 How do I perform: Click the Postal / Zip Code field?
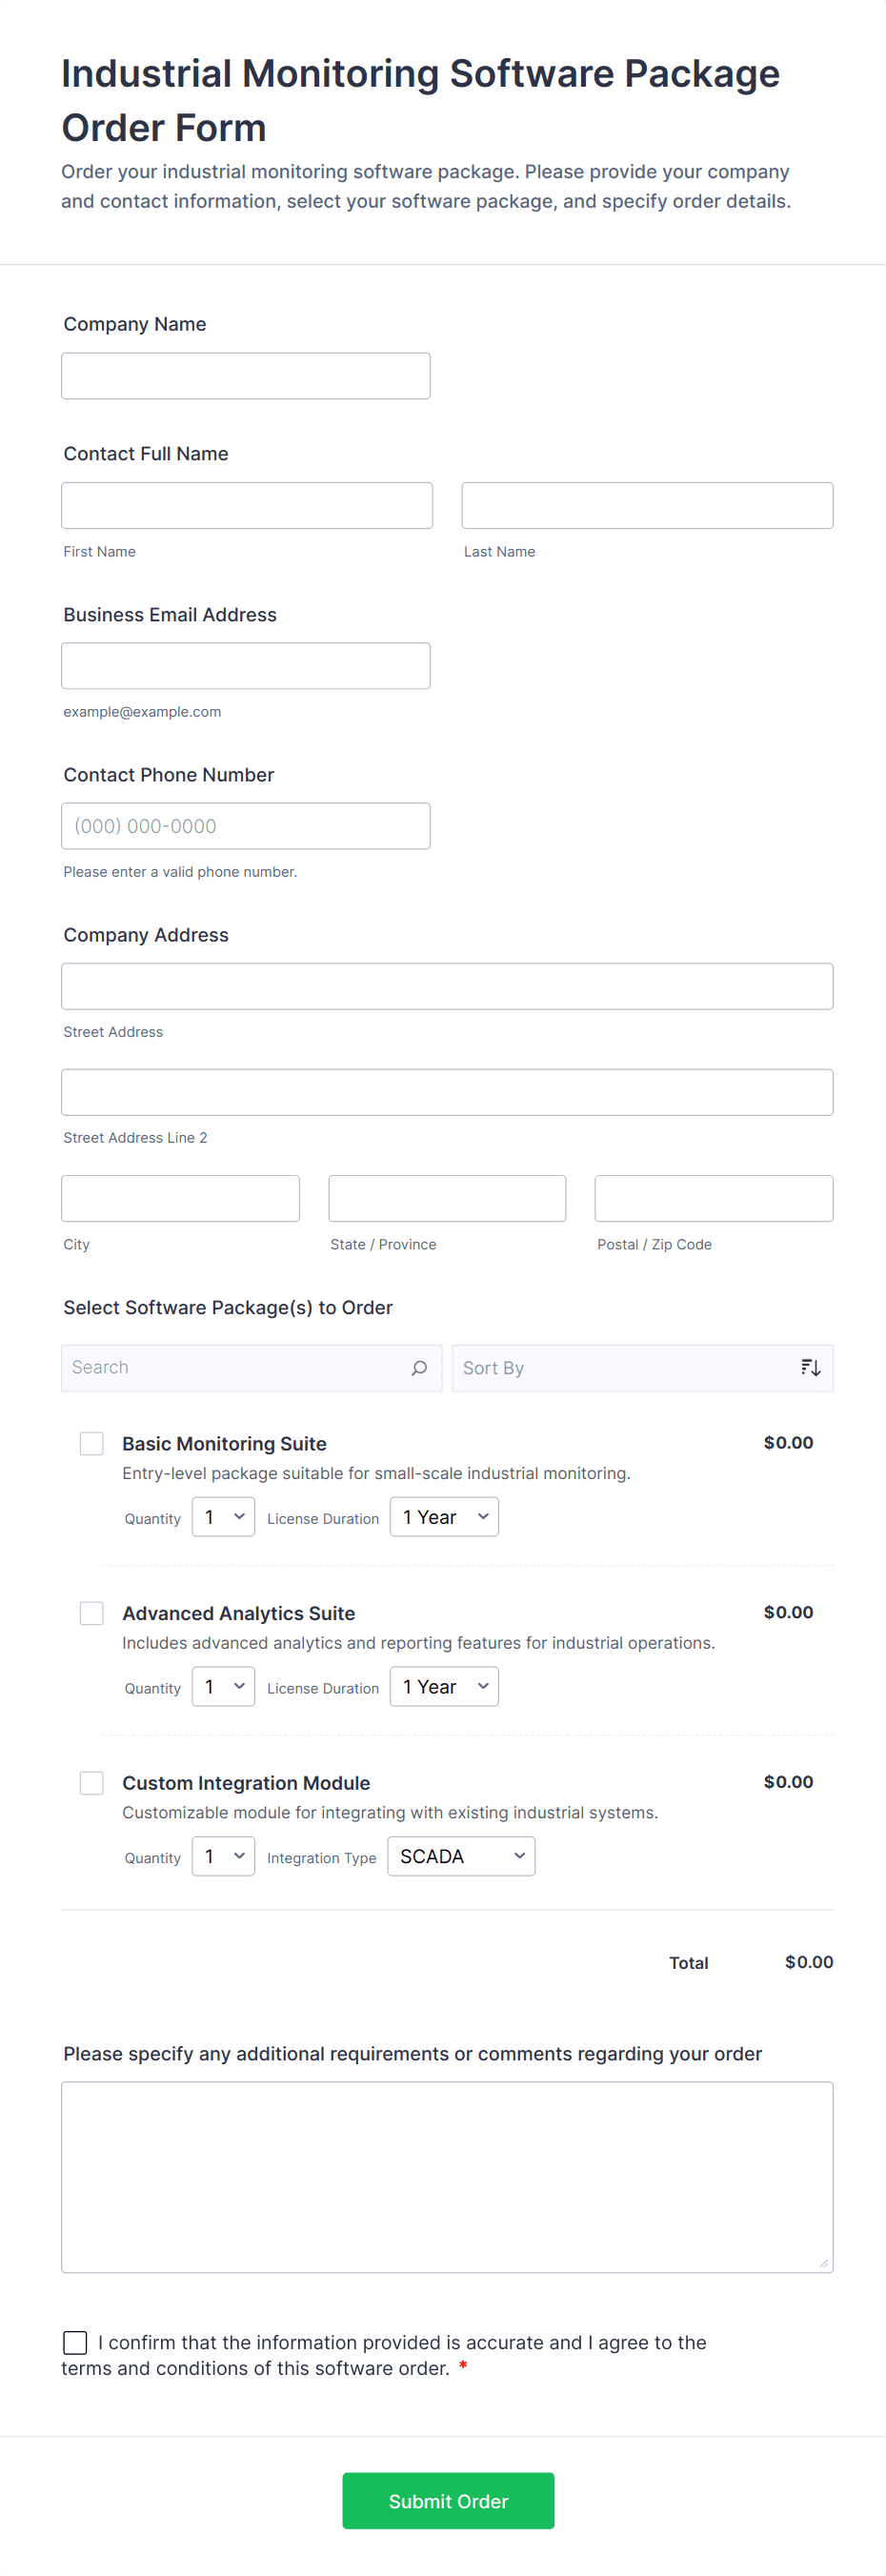[713, 1198]
